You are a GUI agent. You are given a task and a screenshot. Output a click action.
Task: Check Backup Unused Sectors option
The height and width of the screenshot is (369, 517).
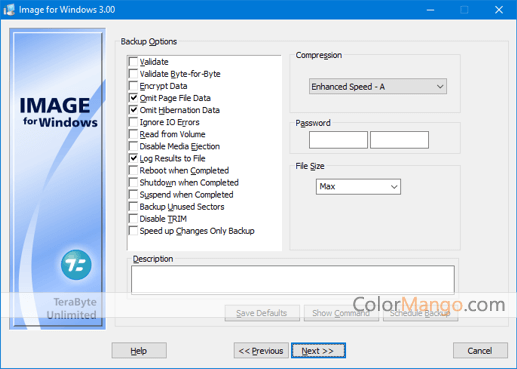[133, 206]
